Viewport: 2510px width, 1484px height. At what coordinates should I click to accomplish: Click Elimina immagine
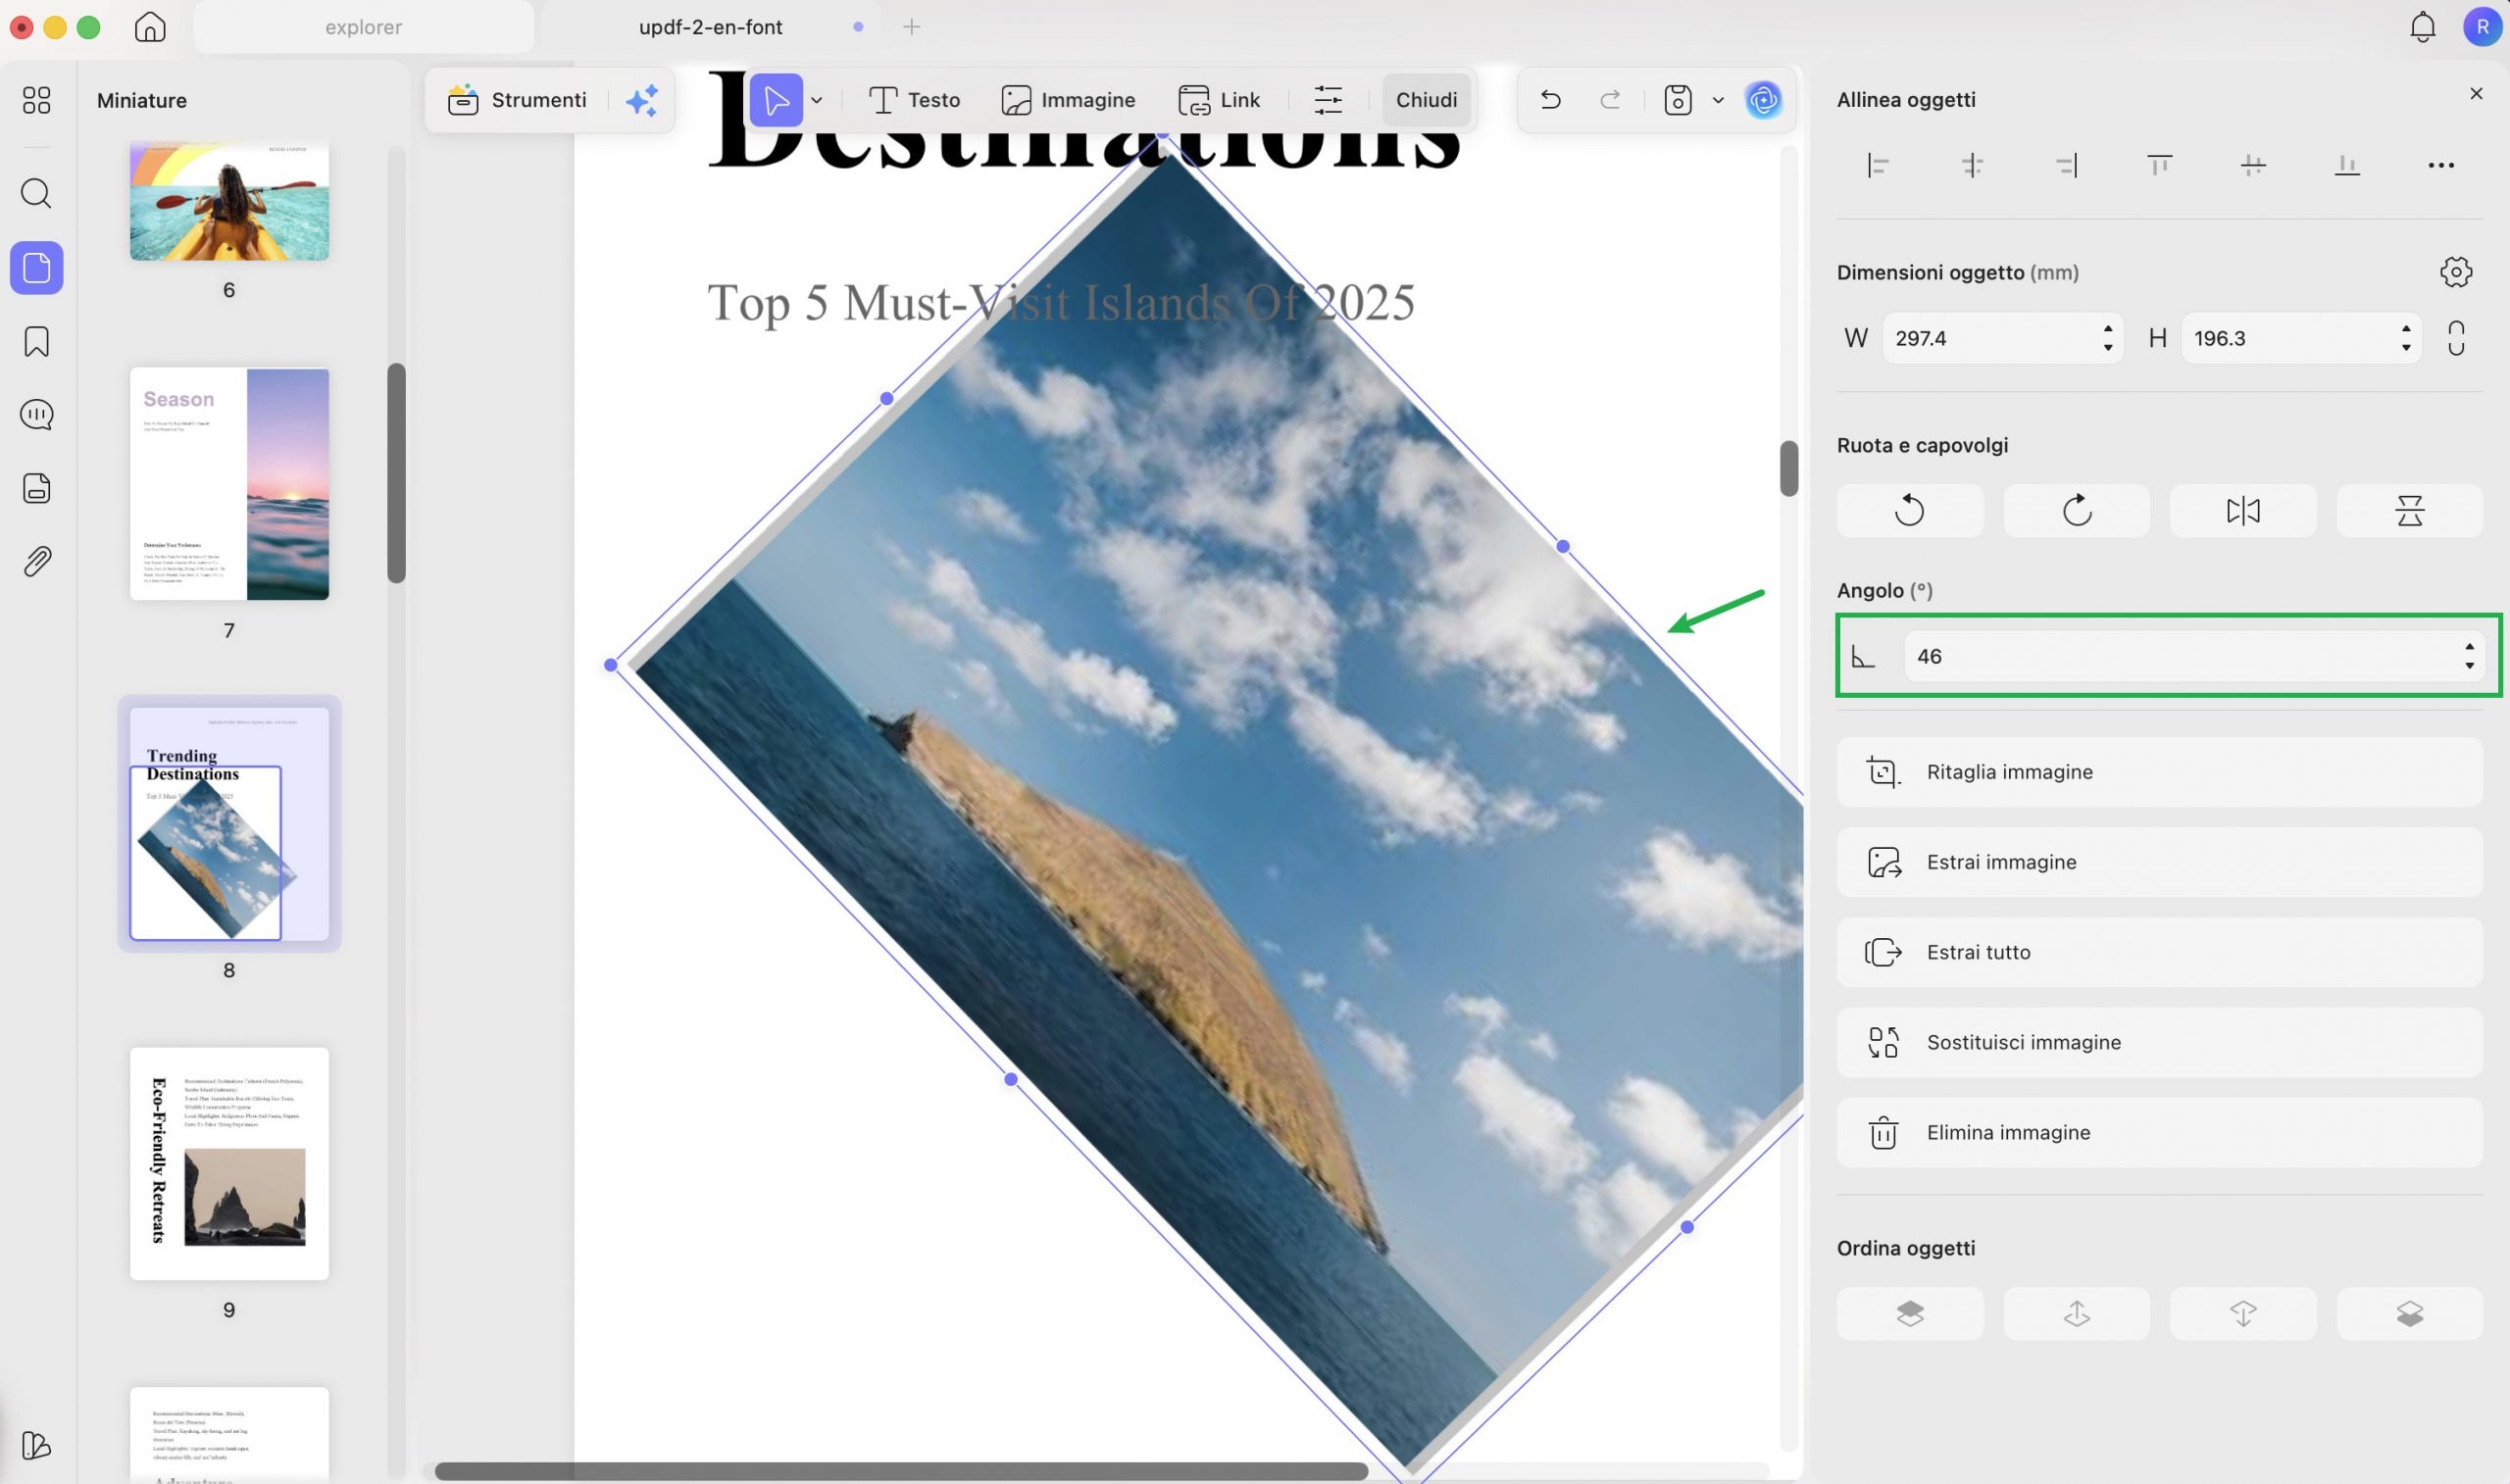2160,1132
